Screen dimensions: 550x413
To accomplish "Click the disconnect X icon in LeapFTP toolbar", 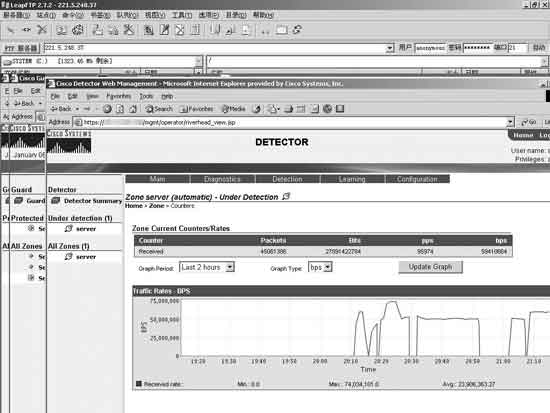I will pyautogui.click(x=42, y=30).
